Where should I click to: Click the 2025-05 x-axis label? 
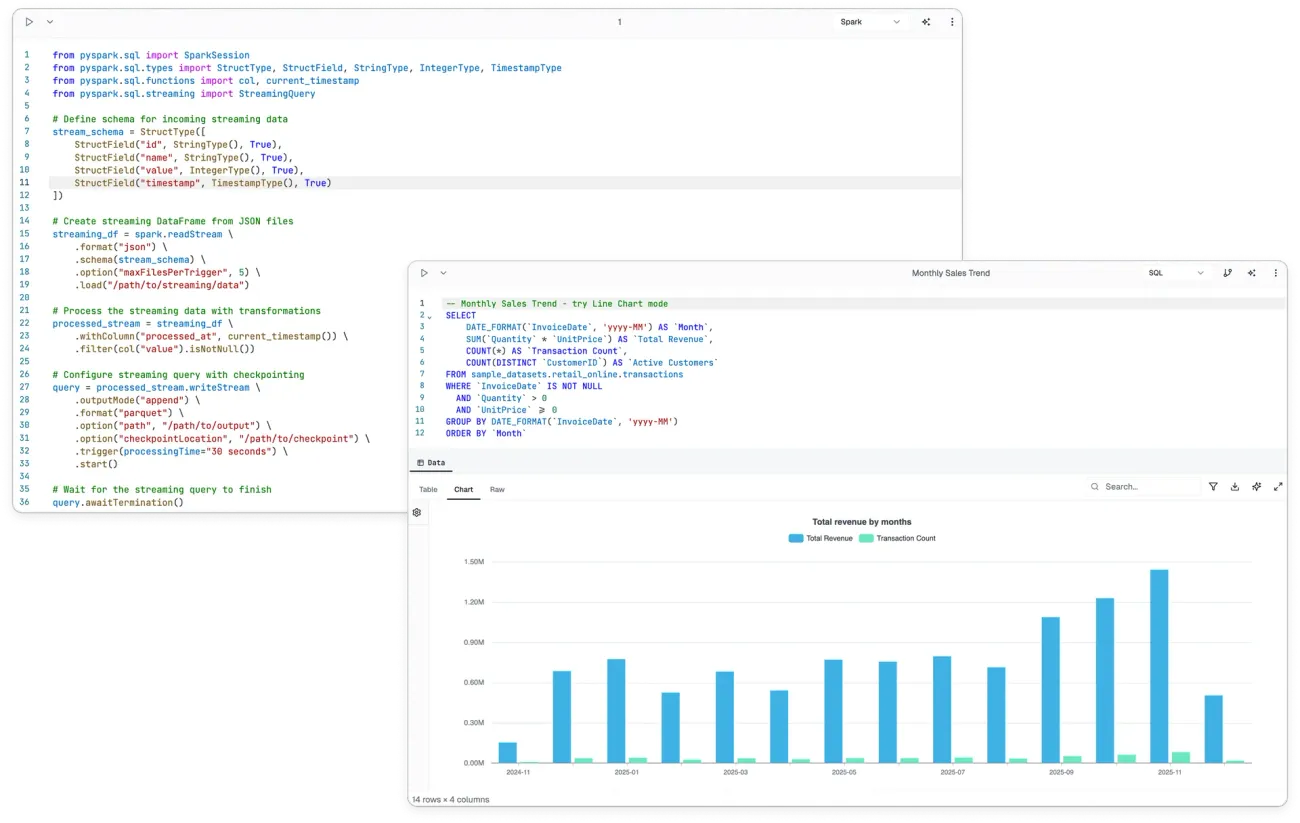843,773
